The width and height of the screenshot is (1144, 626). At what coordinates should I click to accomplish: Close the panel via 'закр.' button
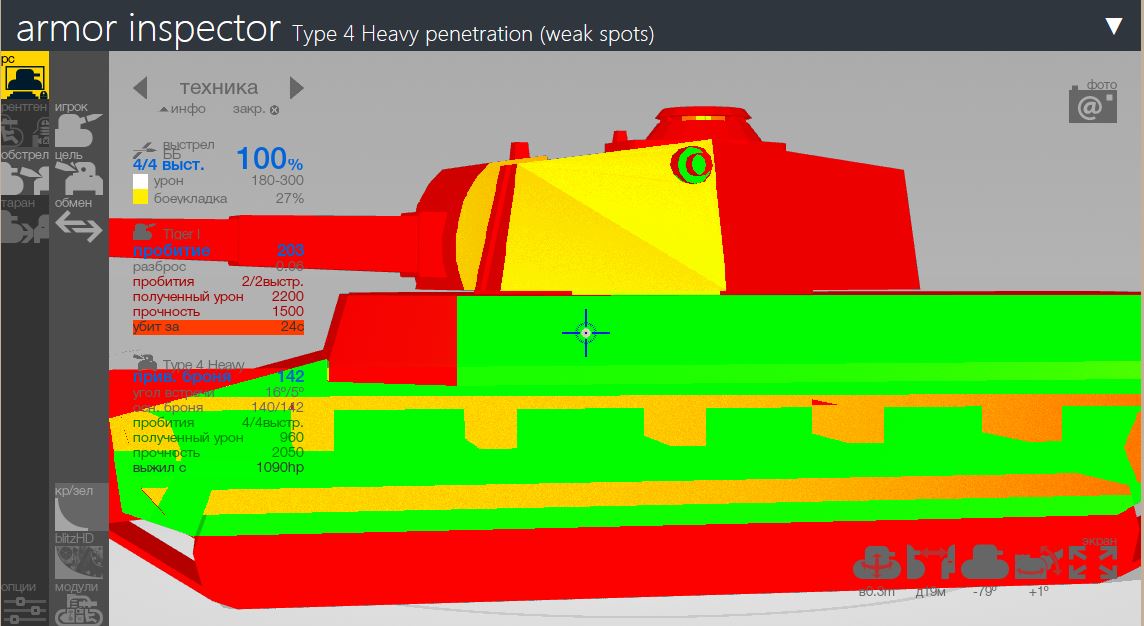point(255,109)
